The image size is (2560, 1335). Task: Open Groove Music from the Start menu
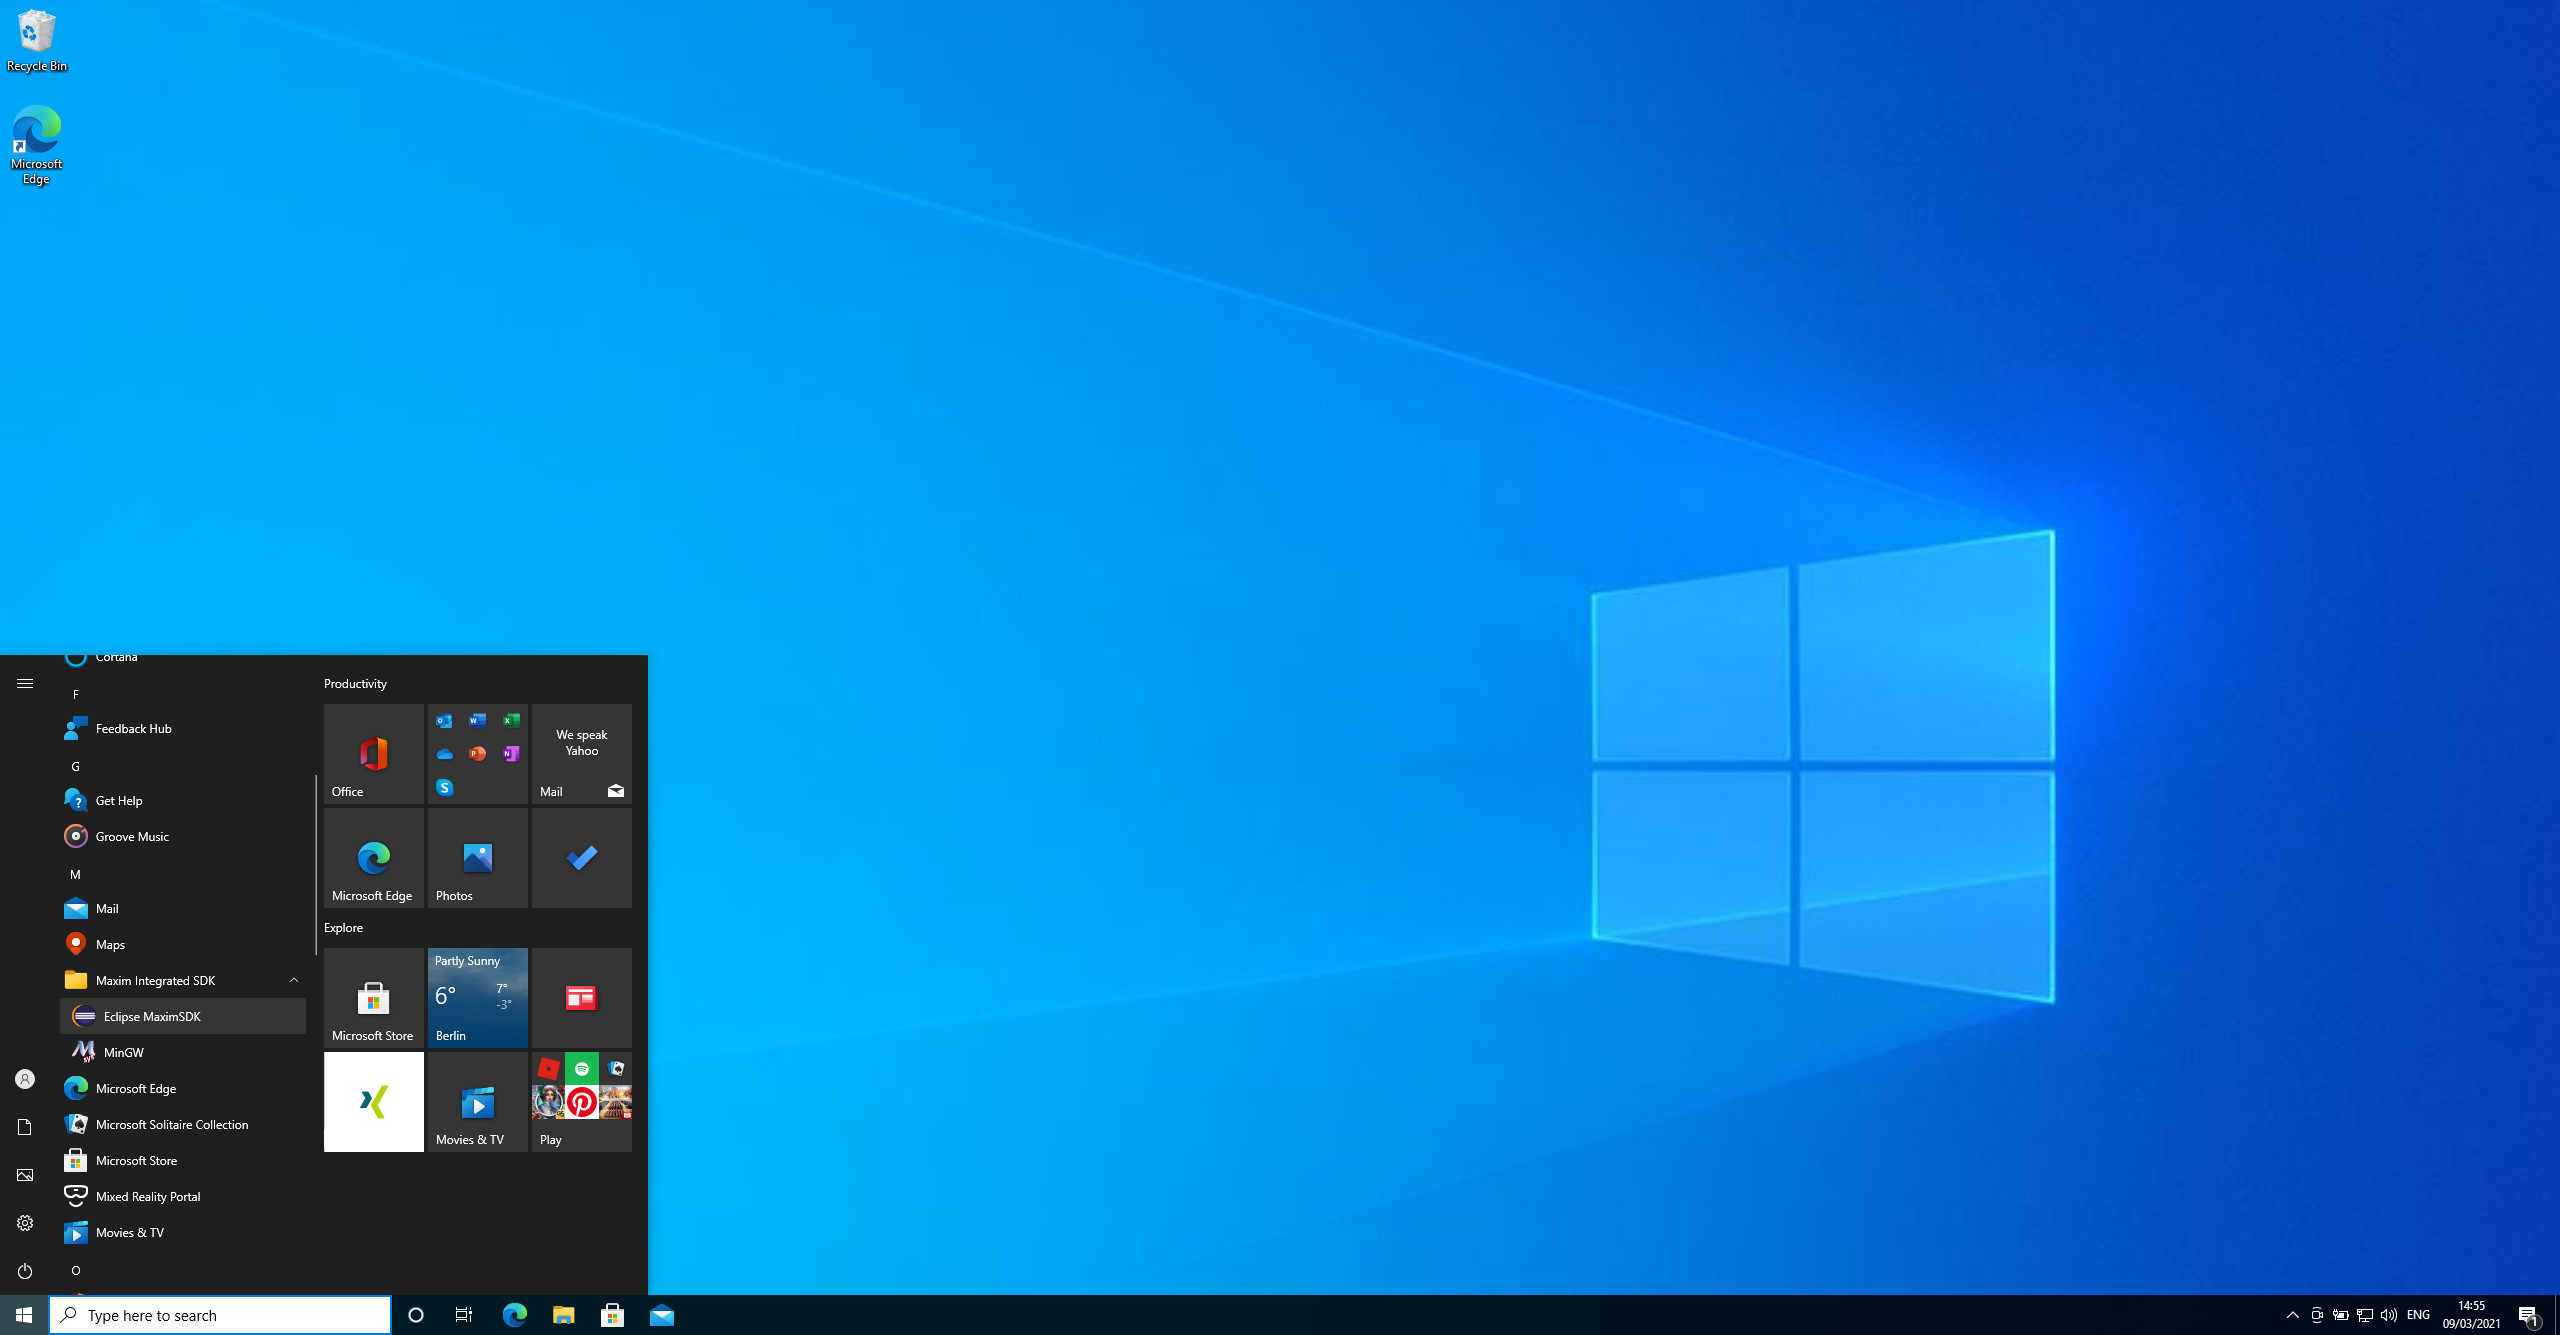click(x=131, y=836)
